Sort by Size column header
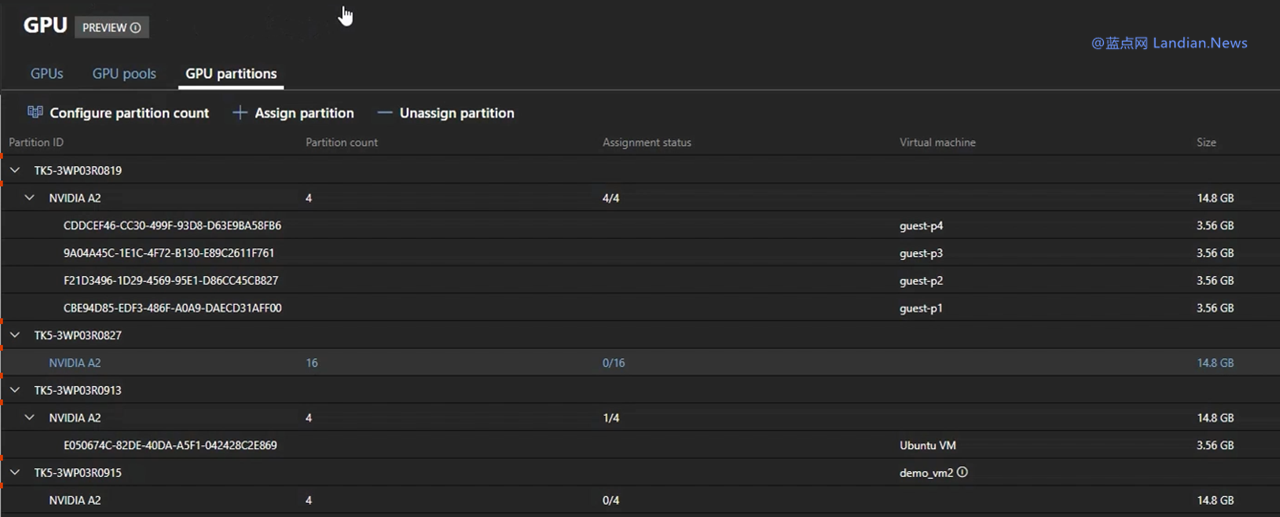Image resolution: width=1280 pixels, height=517 pixels. tap(1207, 143)
